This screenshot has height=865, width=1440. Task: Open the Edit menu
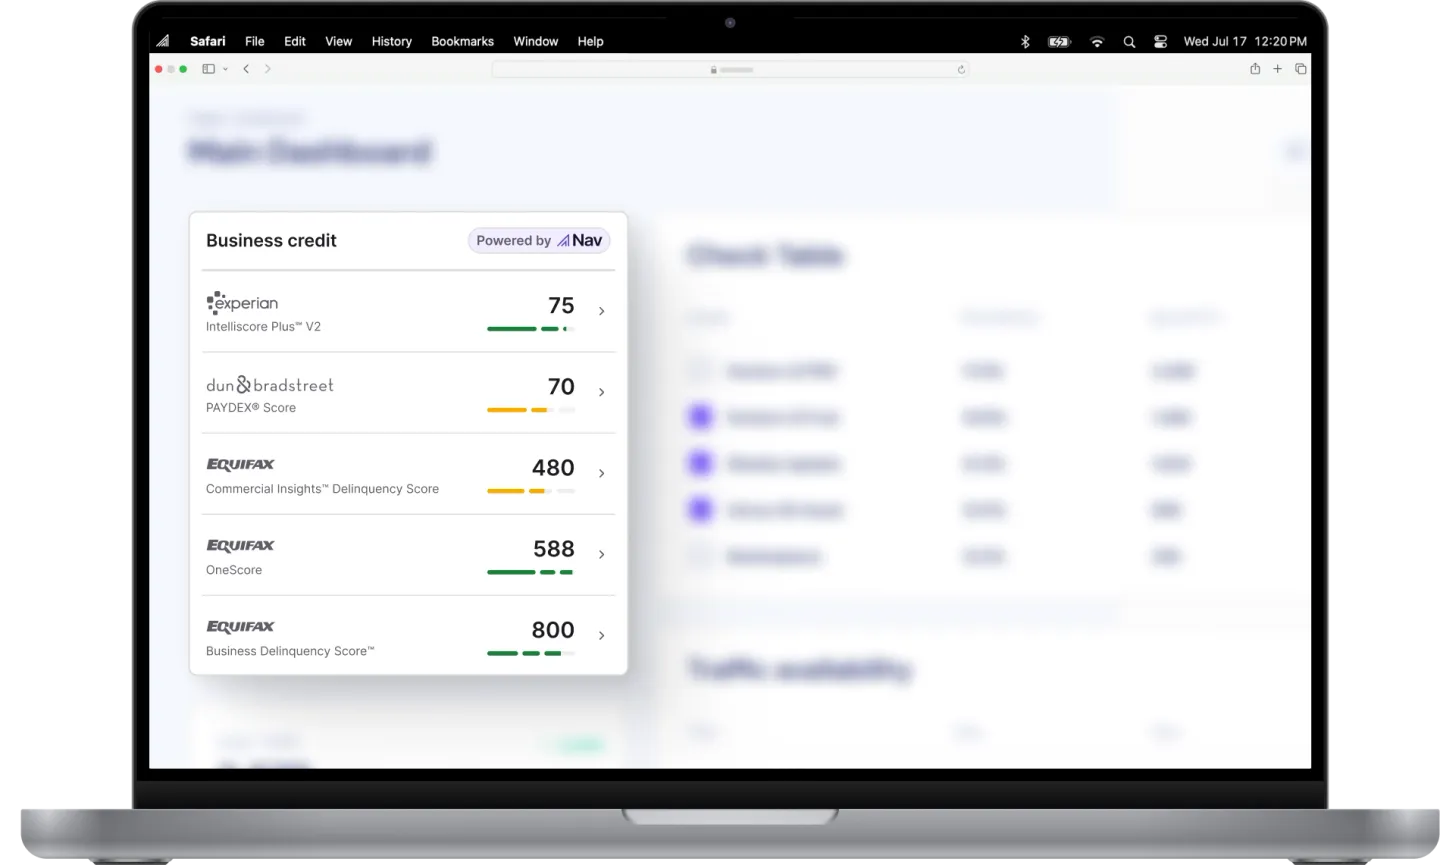click(295, 41)
